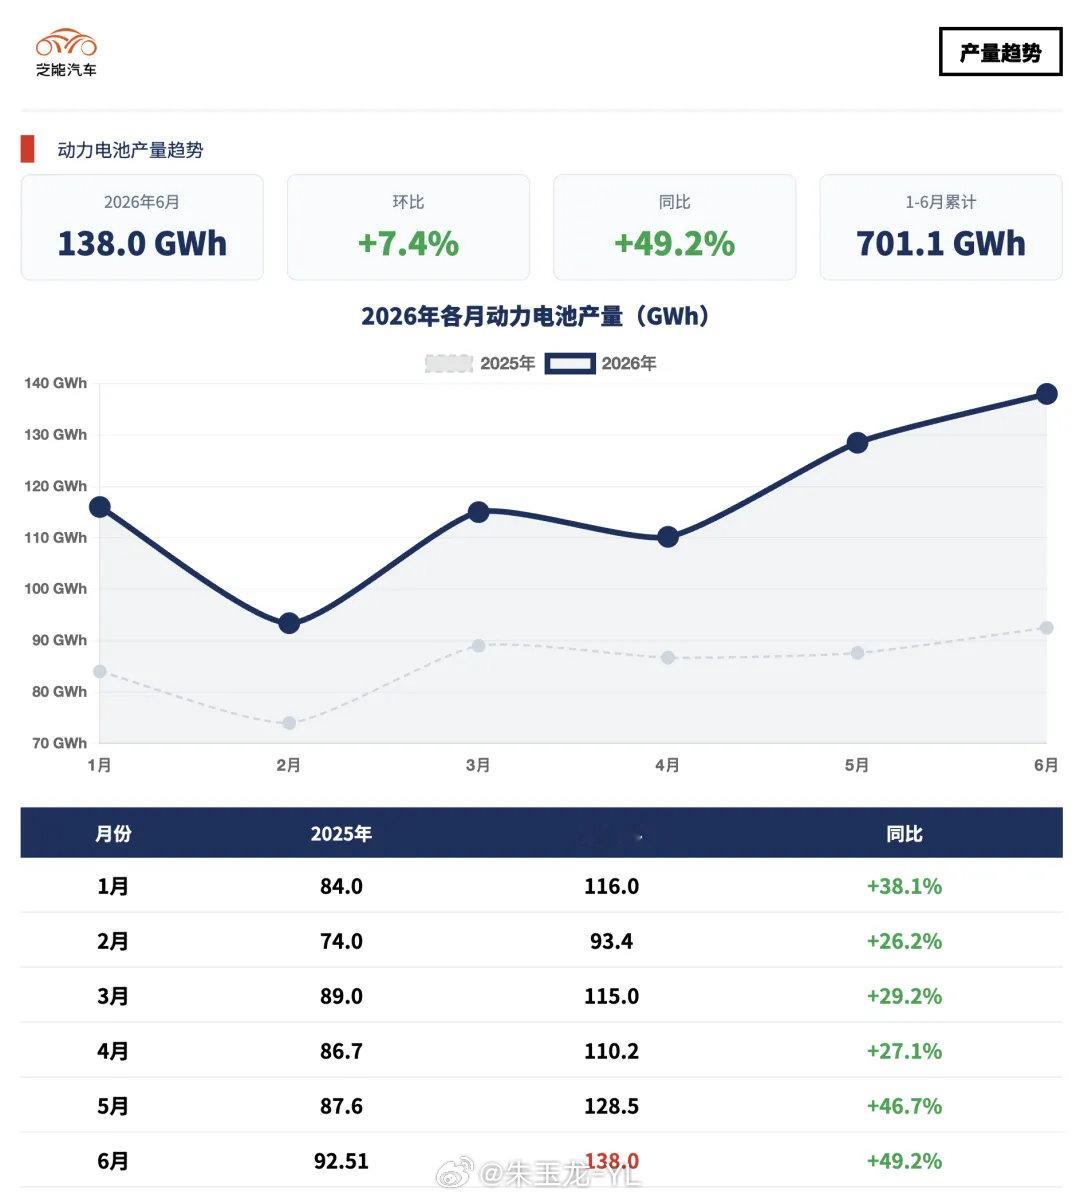Screen dimensions: 1080x1199
Task: Toggle the 2025年 legend swatch
Action: tap(449, 363)
